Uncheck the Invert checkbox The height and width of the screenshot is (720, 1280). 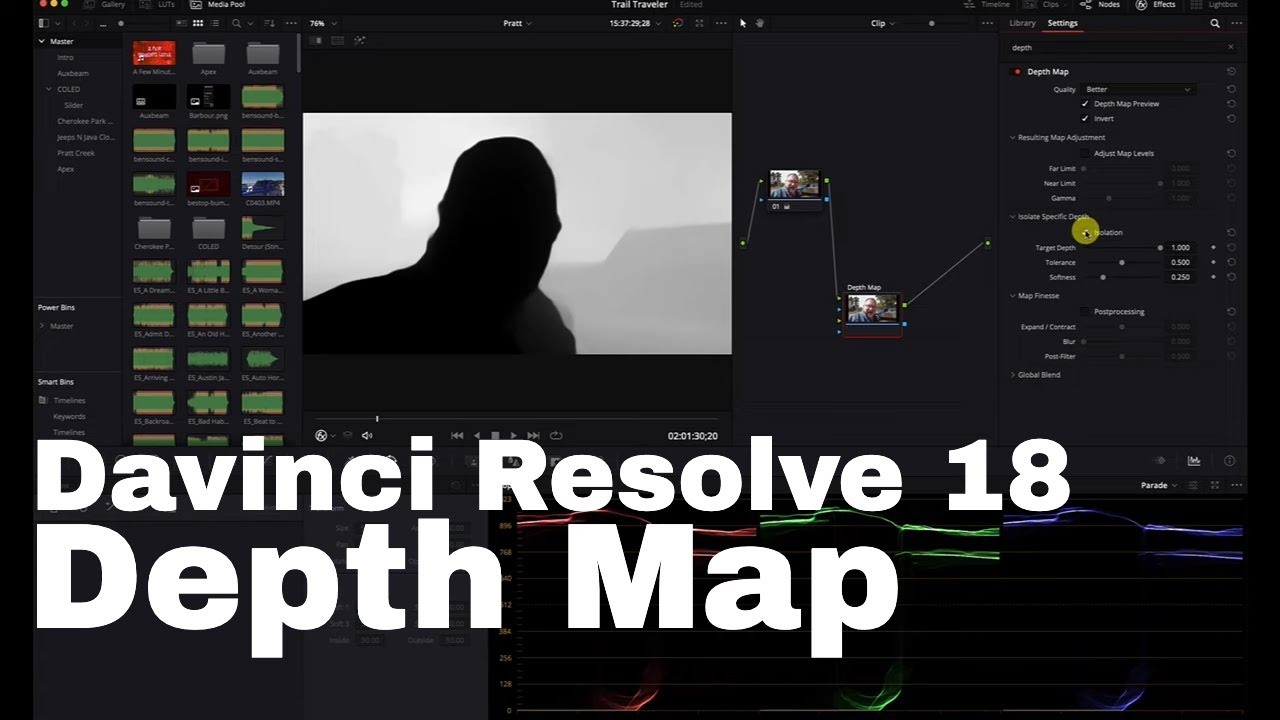pos(1085,118)
